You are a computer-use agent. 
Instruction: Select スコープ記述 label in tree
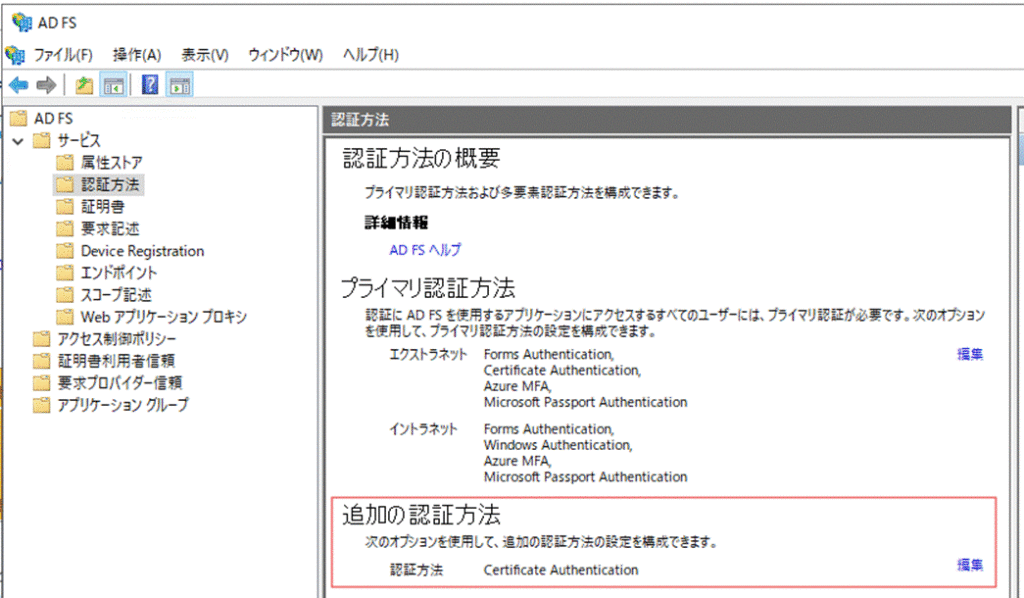[116, 294]
